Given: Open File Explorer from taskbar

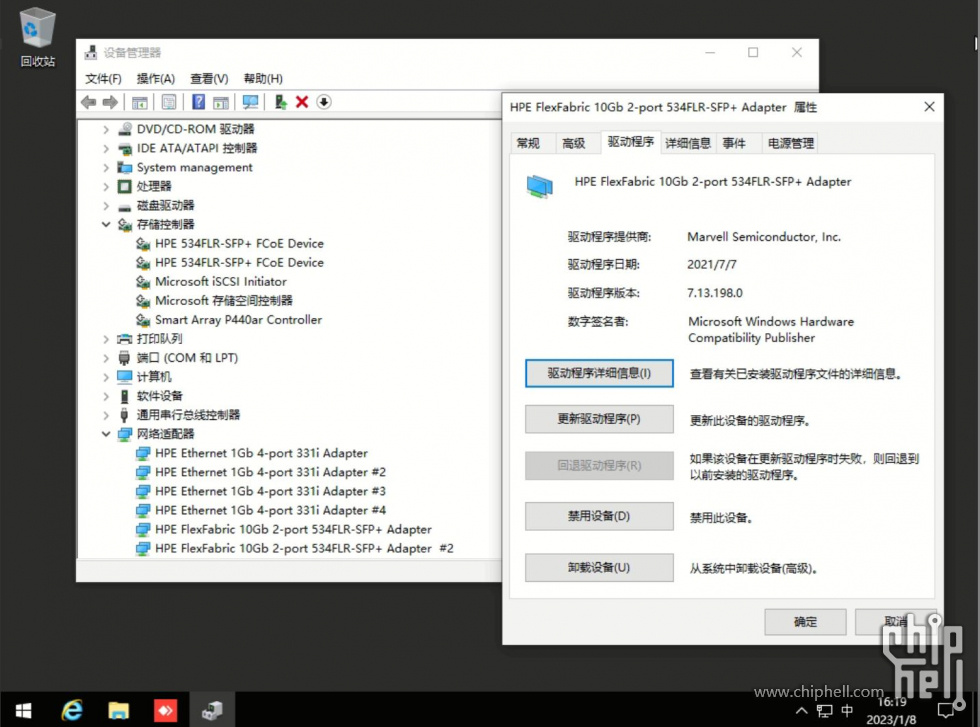Looking at the screenshot, I should click(118, 711).
